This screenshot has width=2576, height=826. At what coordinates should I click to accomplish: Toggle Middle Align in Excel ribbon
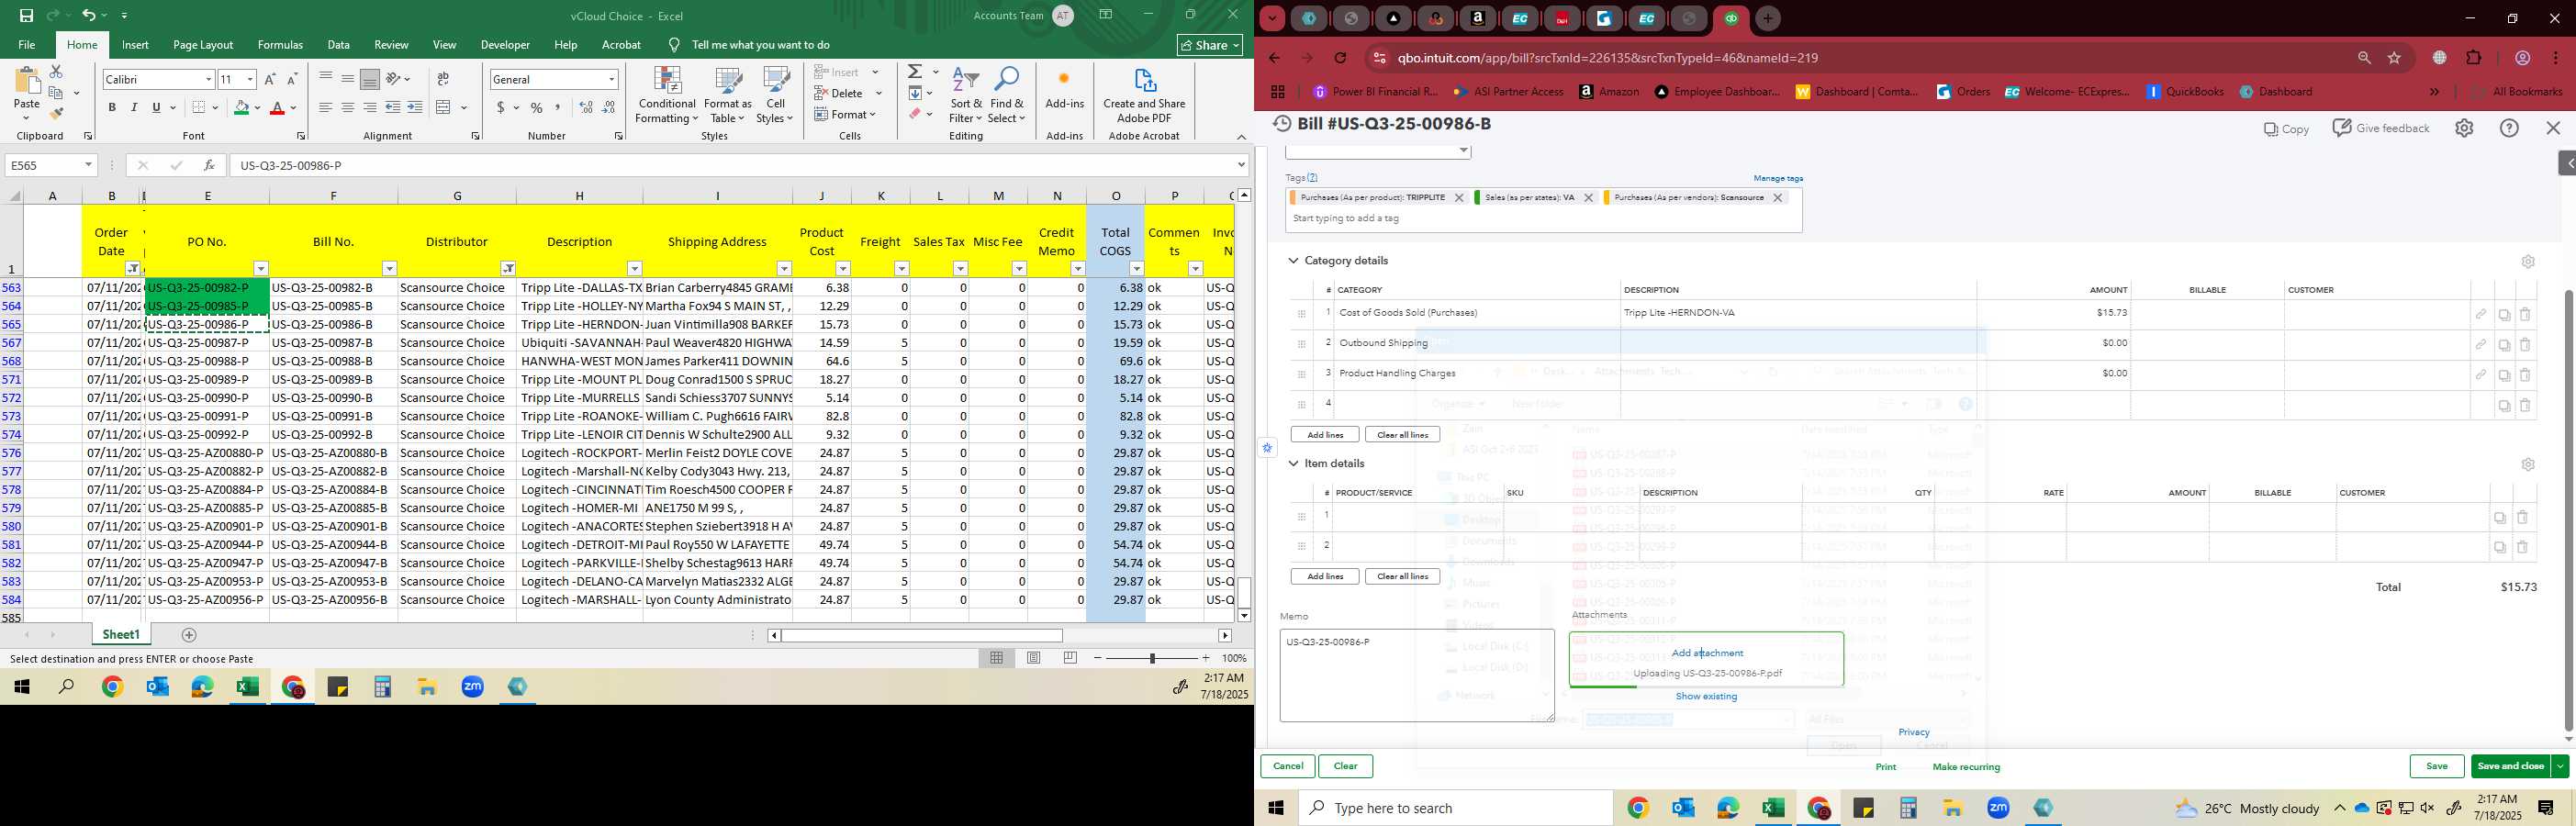[x=347, y=79]
